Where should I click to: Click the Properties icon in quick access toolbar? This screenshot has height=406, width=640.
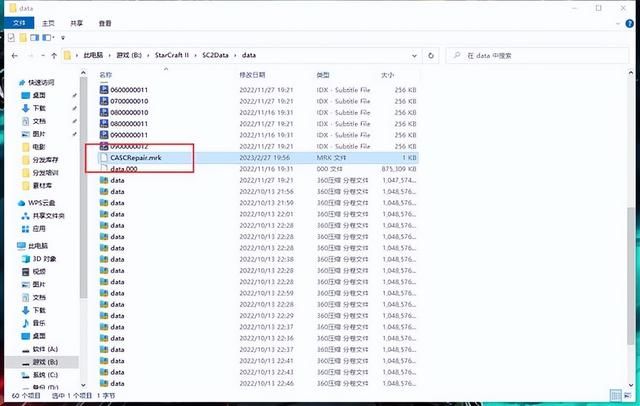click(x=11, y=38)
